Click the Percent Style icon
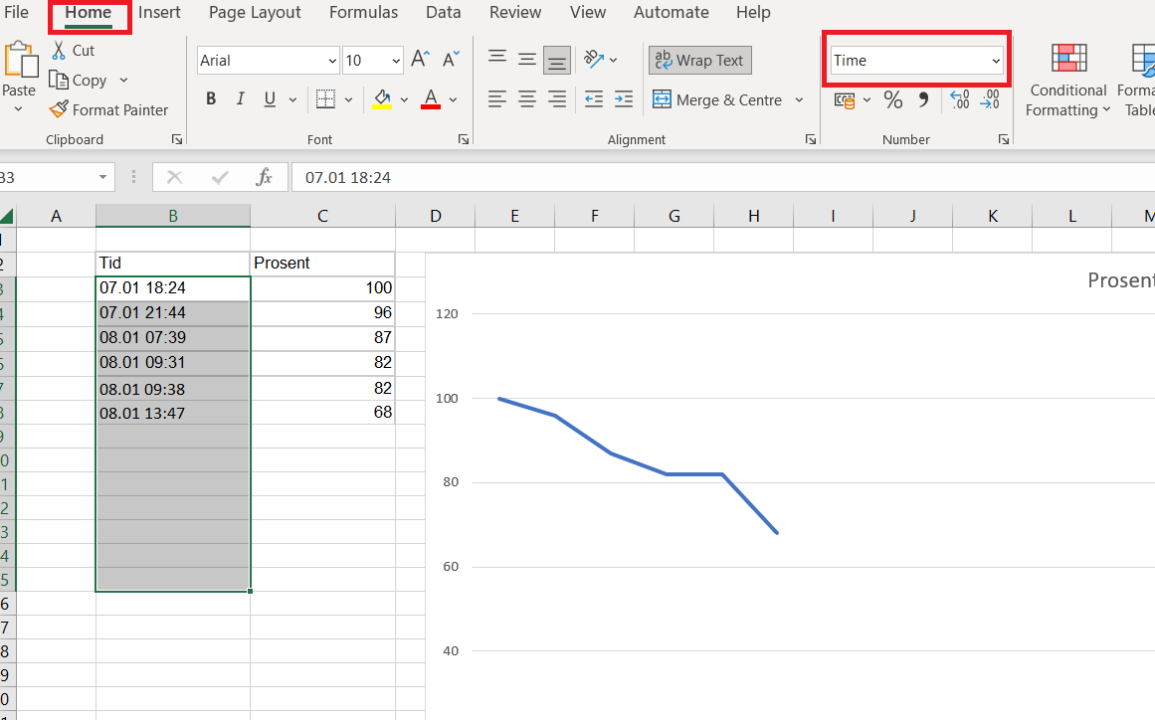 click(x=893, y=100)
